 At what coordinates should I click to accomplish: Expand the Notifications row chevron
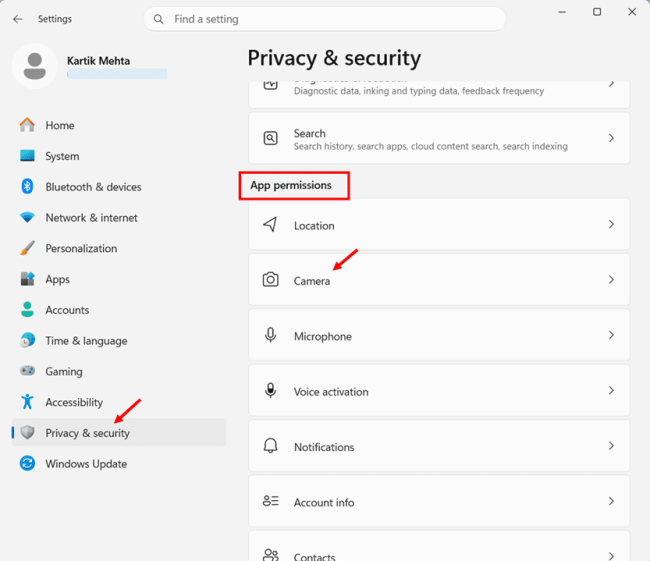click(611, 446)
